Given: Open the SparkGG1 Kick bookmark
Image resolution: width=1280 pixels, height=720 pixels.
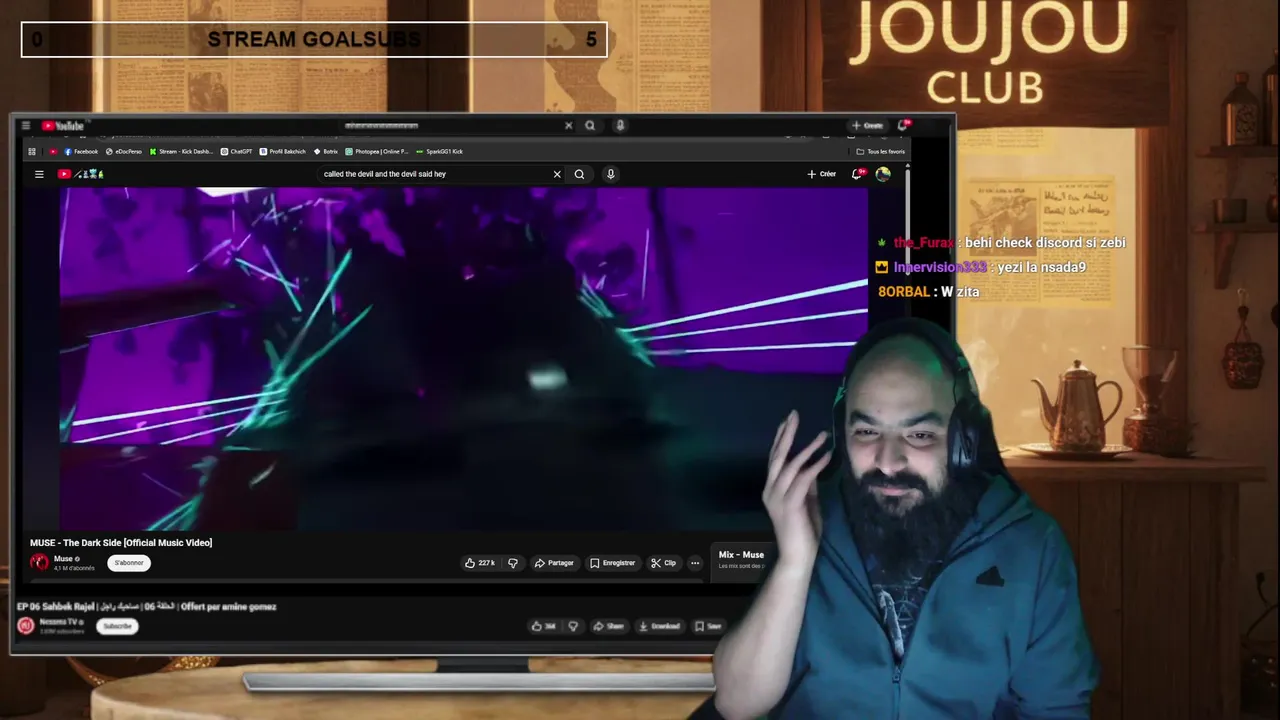Looking at the screenshot, I should pyautogui.click(x=440, y=152).
